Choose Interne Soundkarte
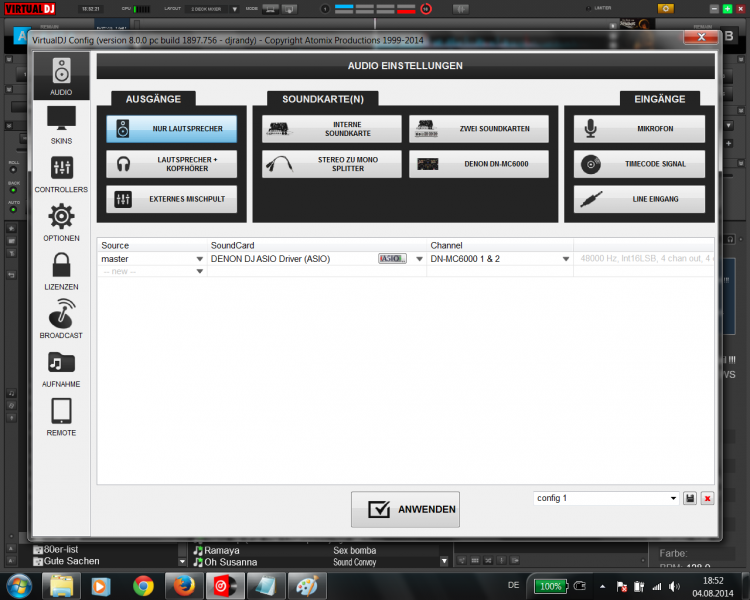The image size is (750, 600). click(x=331, y=129)
